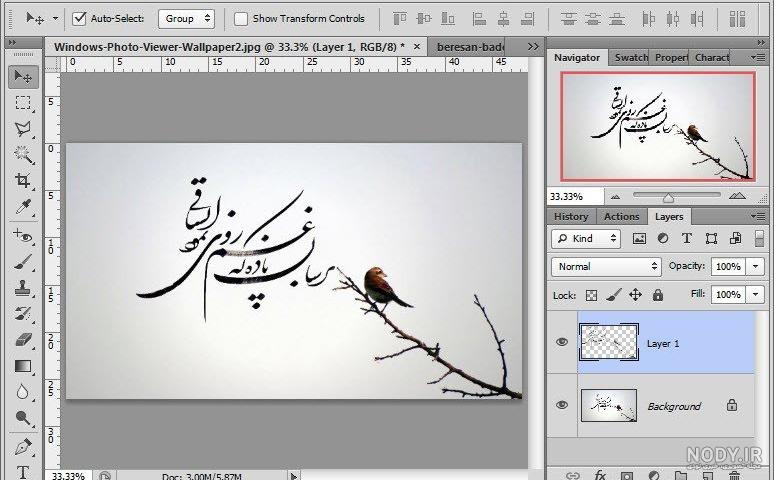Screen dimensions: 774x480
Task: Open Opacity slider dropdown arrow
Action: tap(755, 267)
